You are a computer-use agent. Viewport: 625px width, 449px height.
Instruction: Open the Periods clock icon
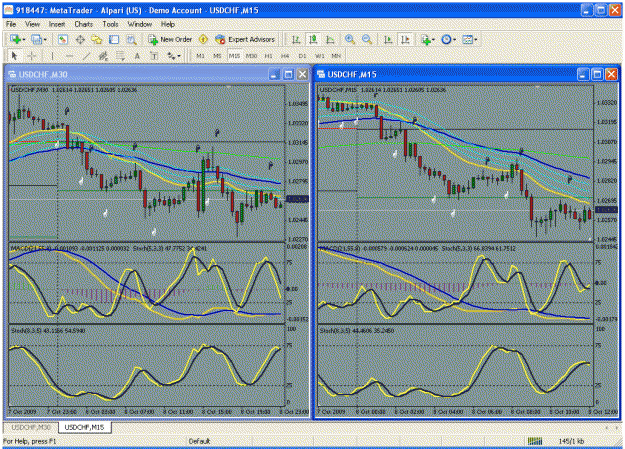446,39
